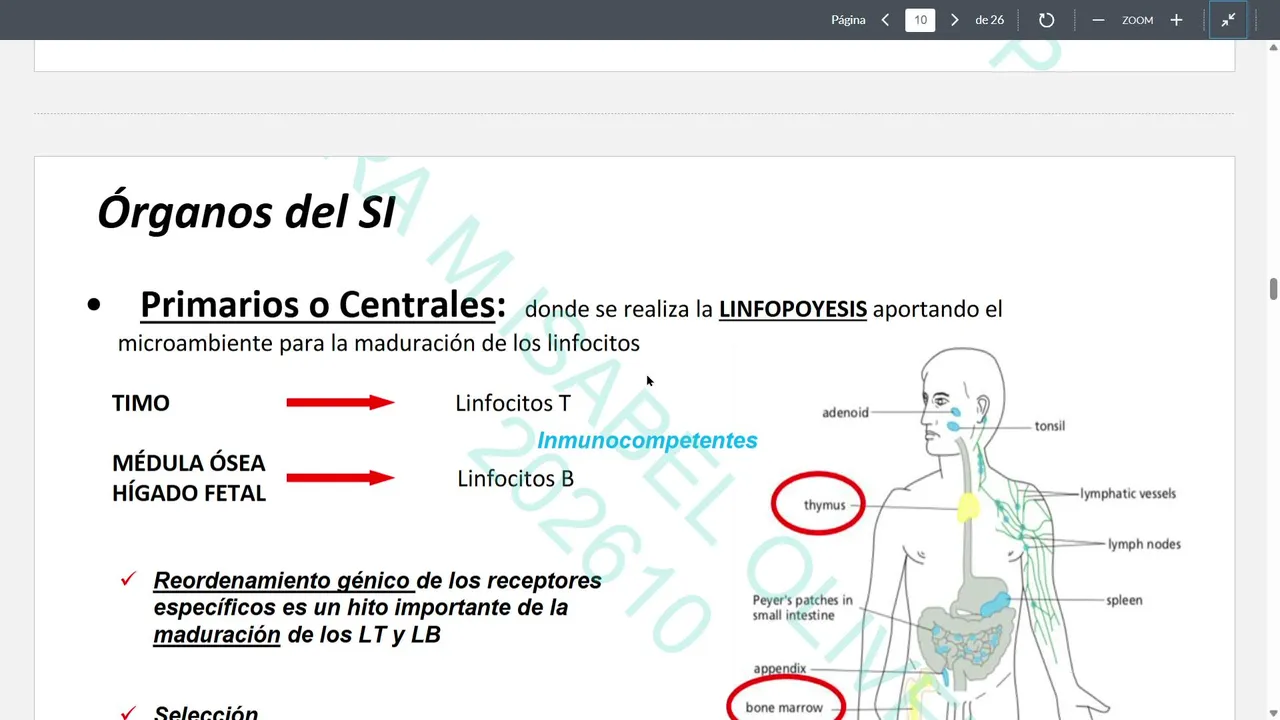Zoom in with the plus icon
Image resolution: width=1280 pixels, height=720 pixels.
[x=1176, y=20]
